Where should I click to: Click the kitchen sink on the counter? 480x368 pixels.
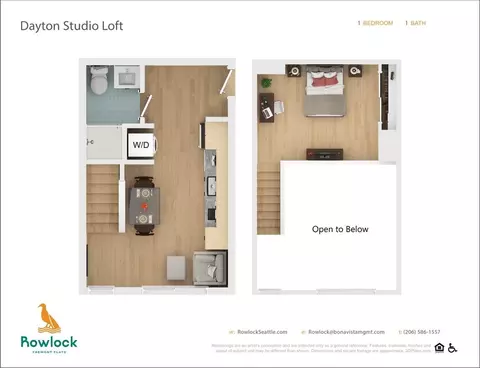tap(212, 186)
